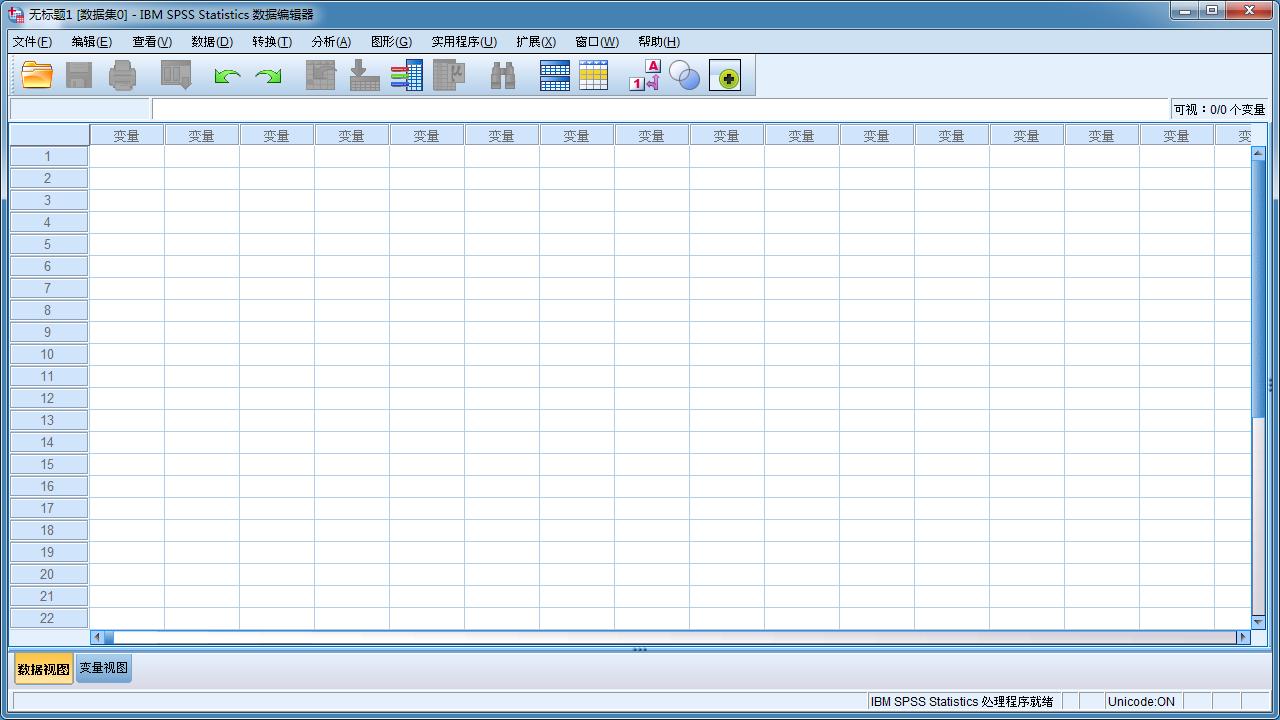1280x720 pixels.
Task: Open a data file
Action: click(x=37, y=75)
